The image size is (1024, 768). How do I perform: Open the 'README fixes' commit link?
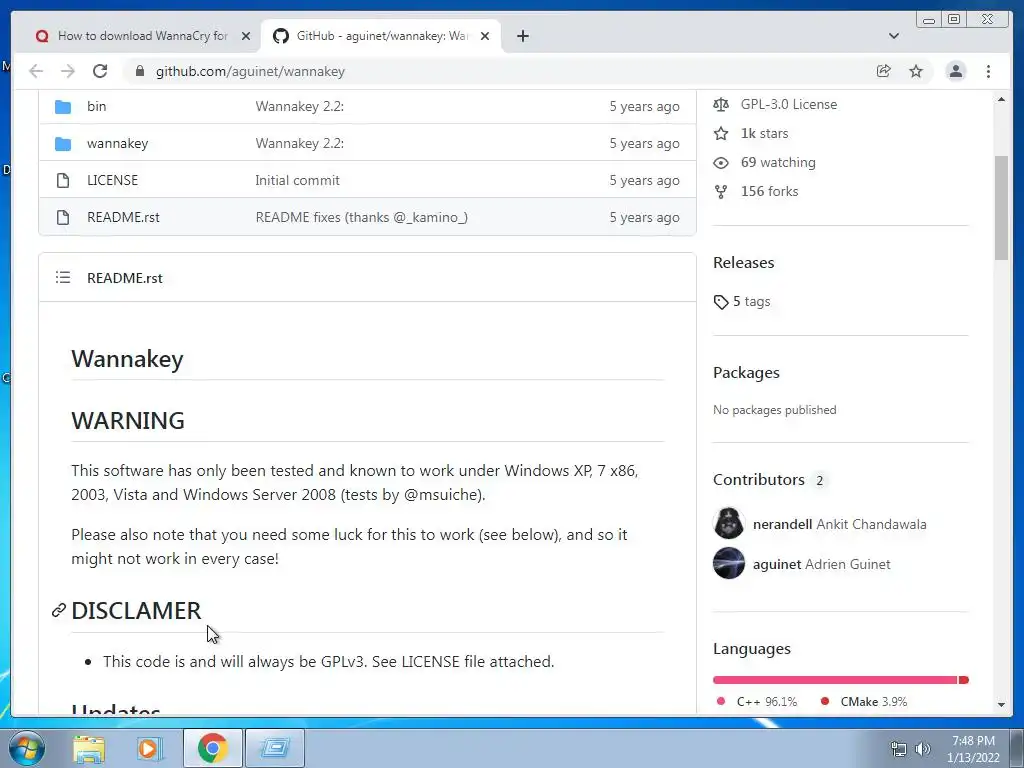pos(361,217)
